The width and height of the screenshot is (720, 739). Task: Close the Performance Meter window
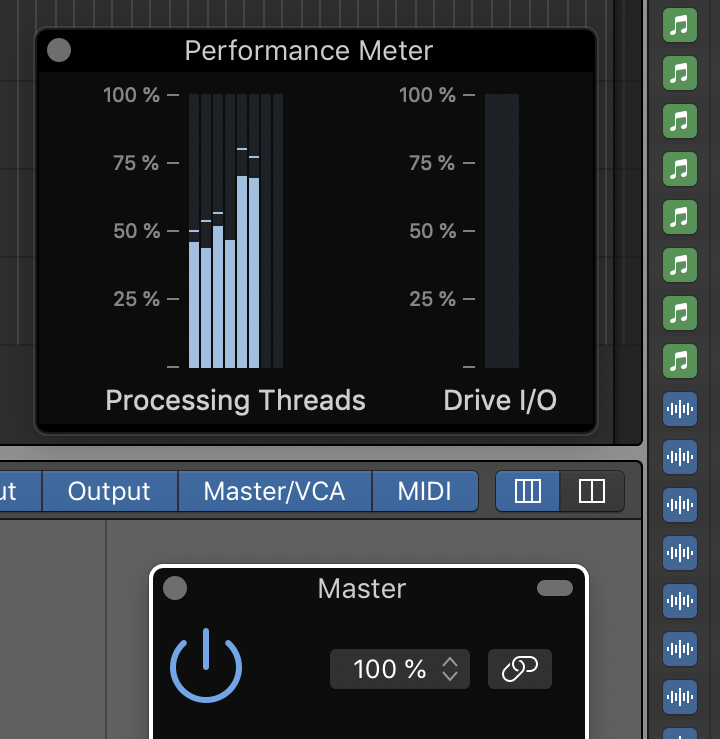[59, 50]
